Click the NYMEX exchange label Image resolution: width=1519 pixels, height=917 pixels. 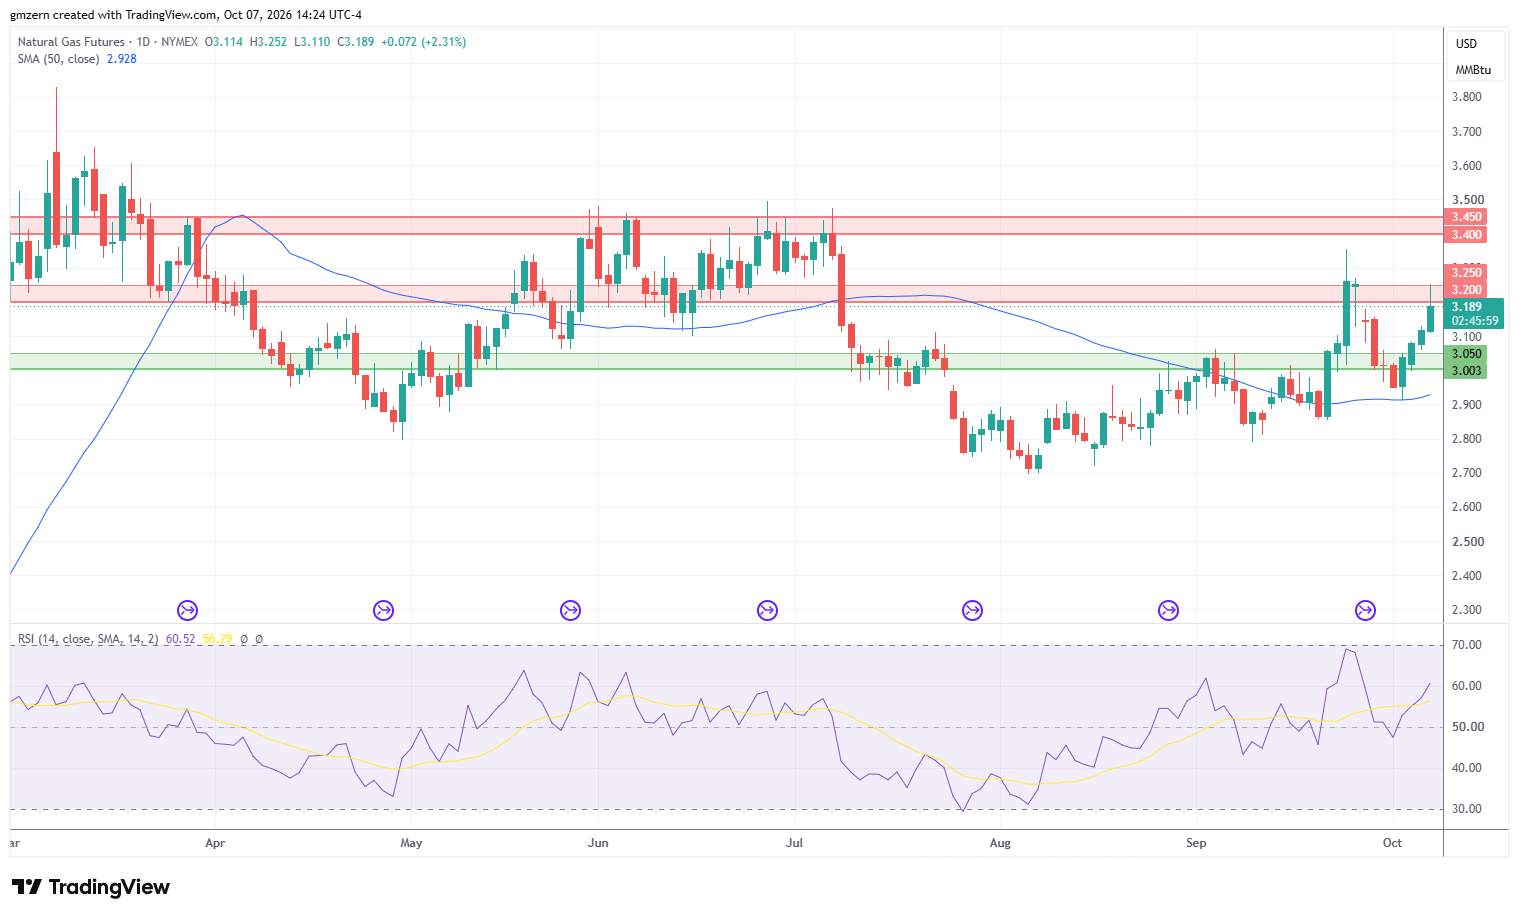point(179,42)
